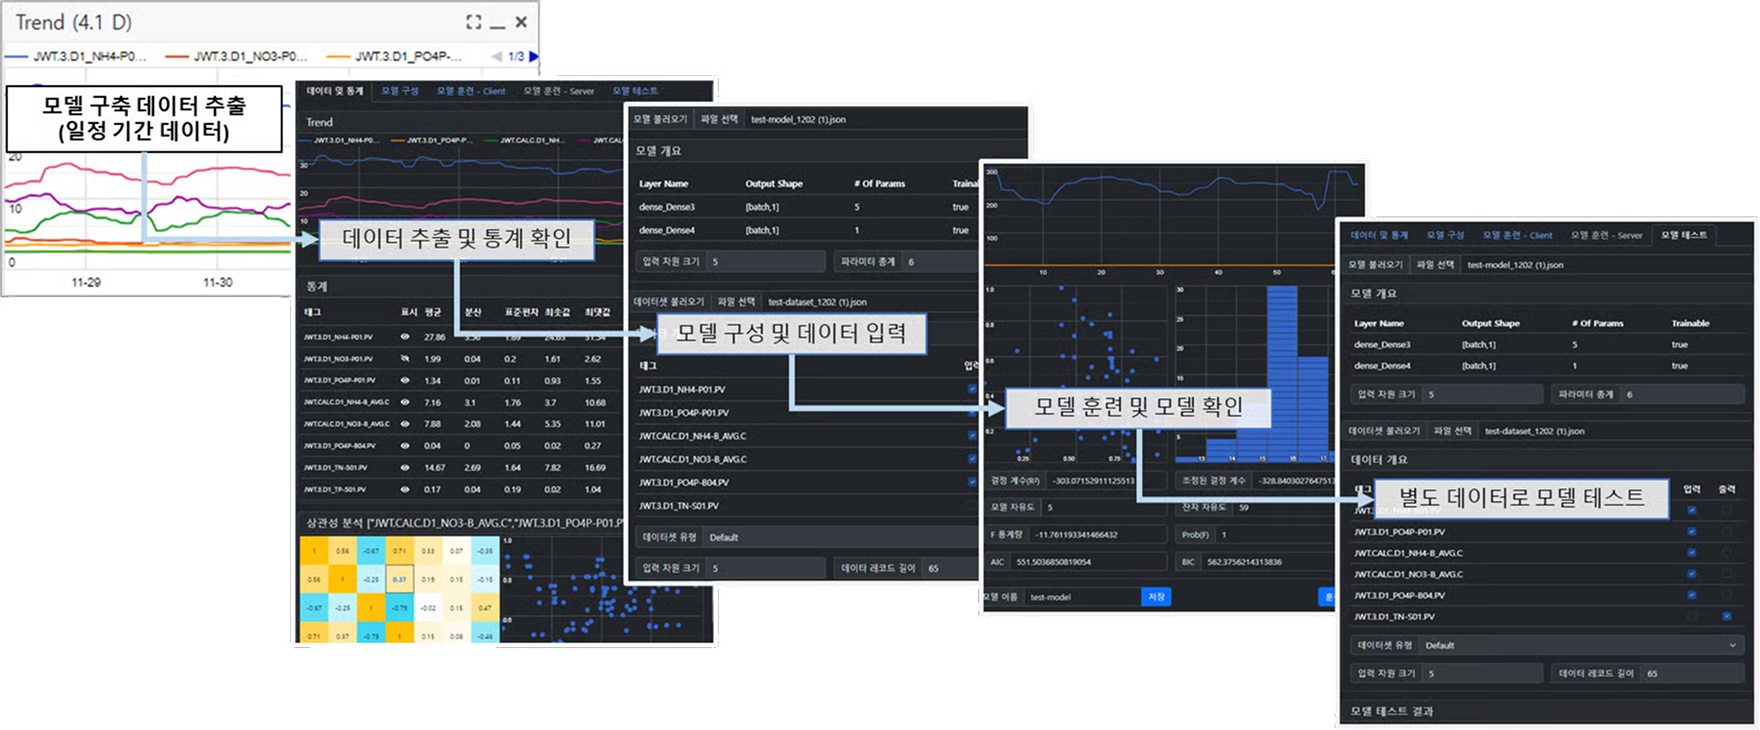Go to previous legend page in Trend window
Image resolution: width=1760 pixels, height=730 pixels.
pyautogui.click(x=497, y=57)
